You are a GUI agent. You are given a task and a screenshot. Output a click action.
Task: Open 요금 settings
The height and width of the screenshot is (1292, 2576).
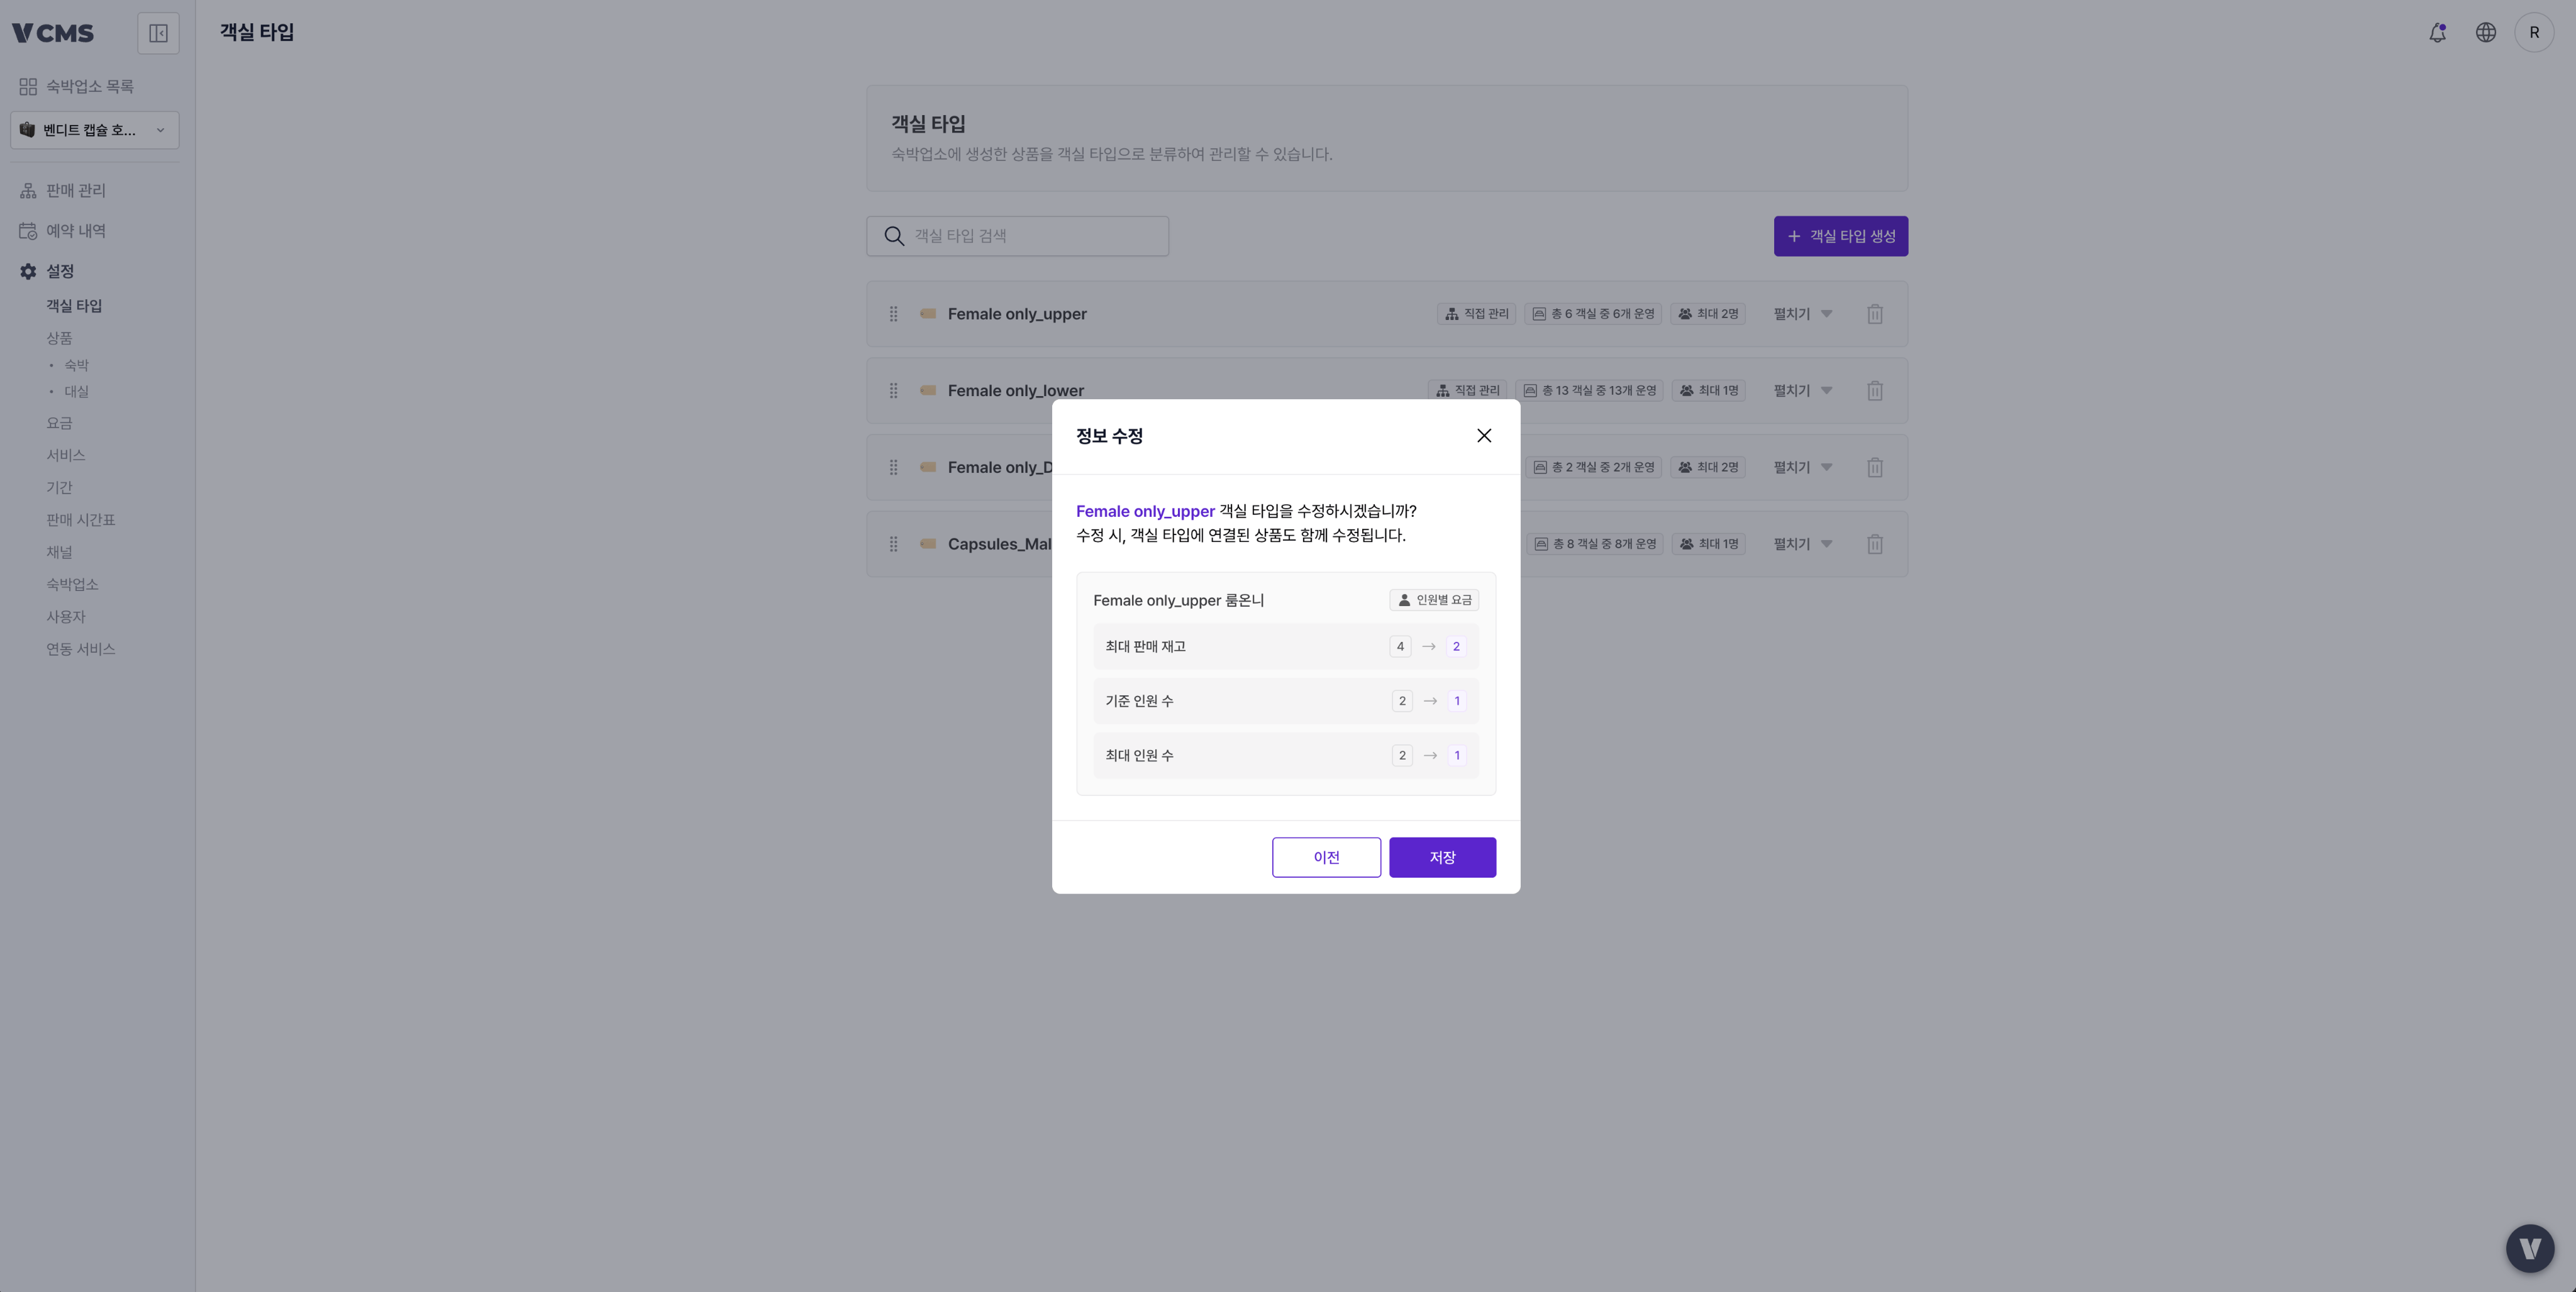tap(59, 424)
